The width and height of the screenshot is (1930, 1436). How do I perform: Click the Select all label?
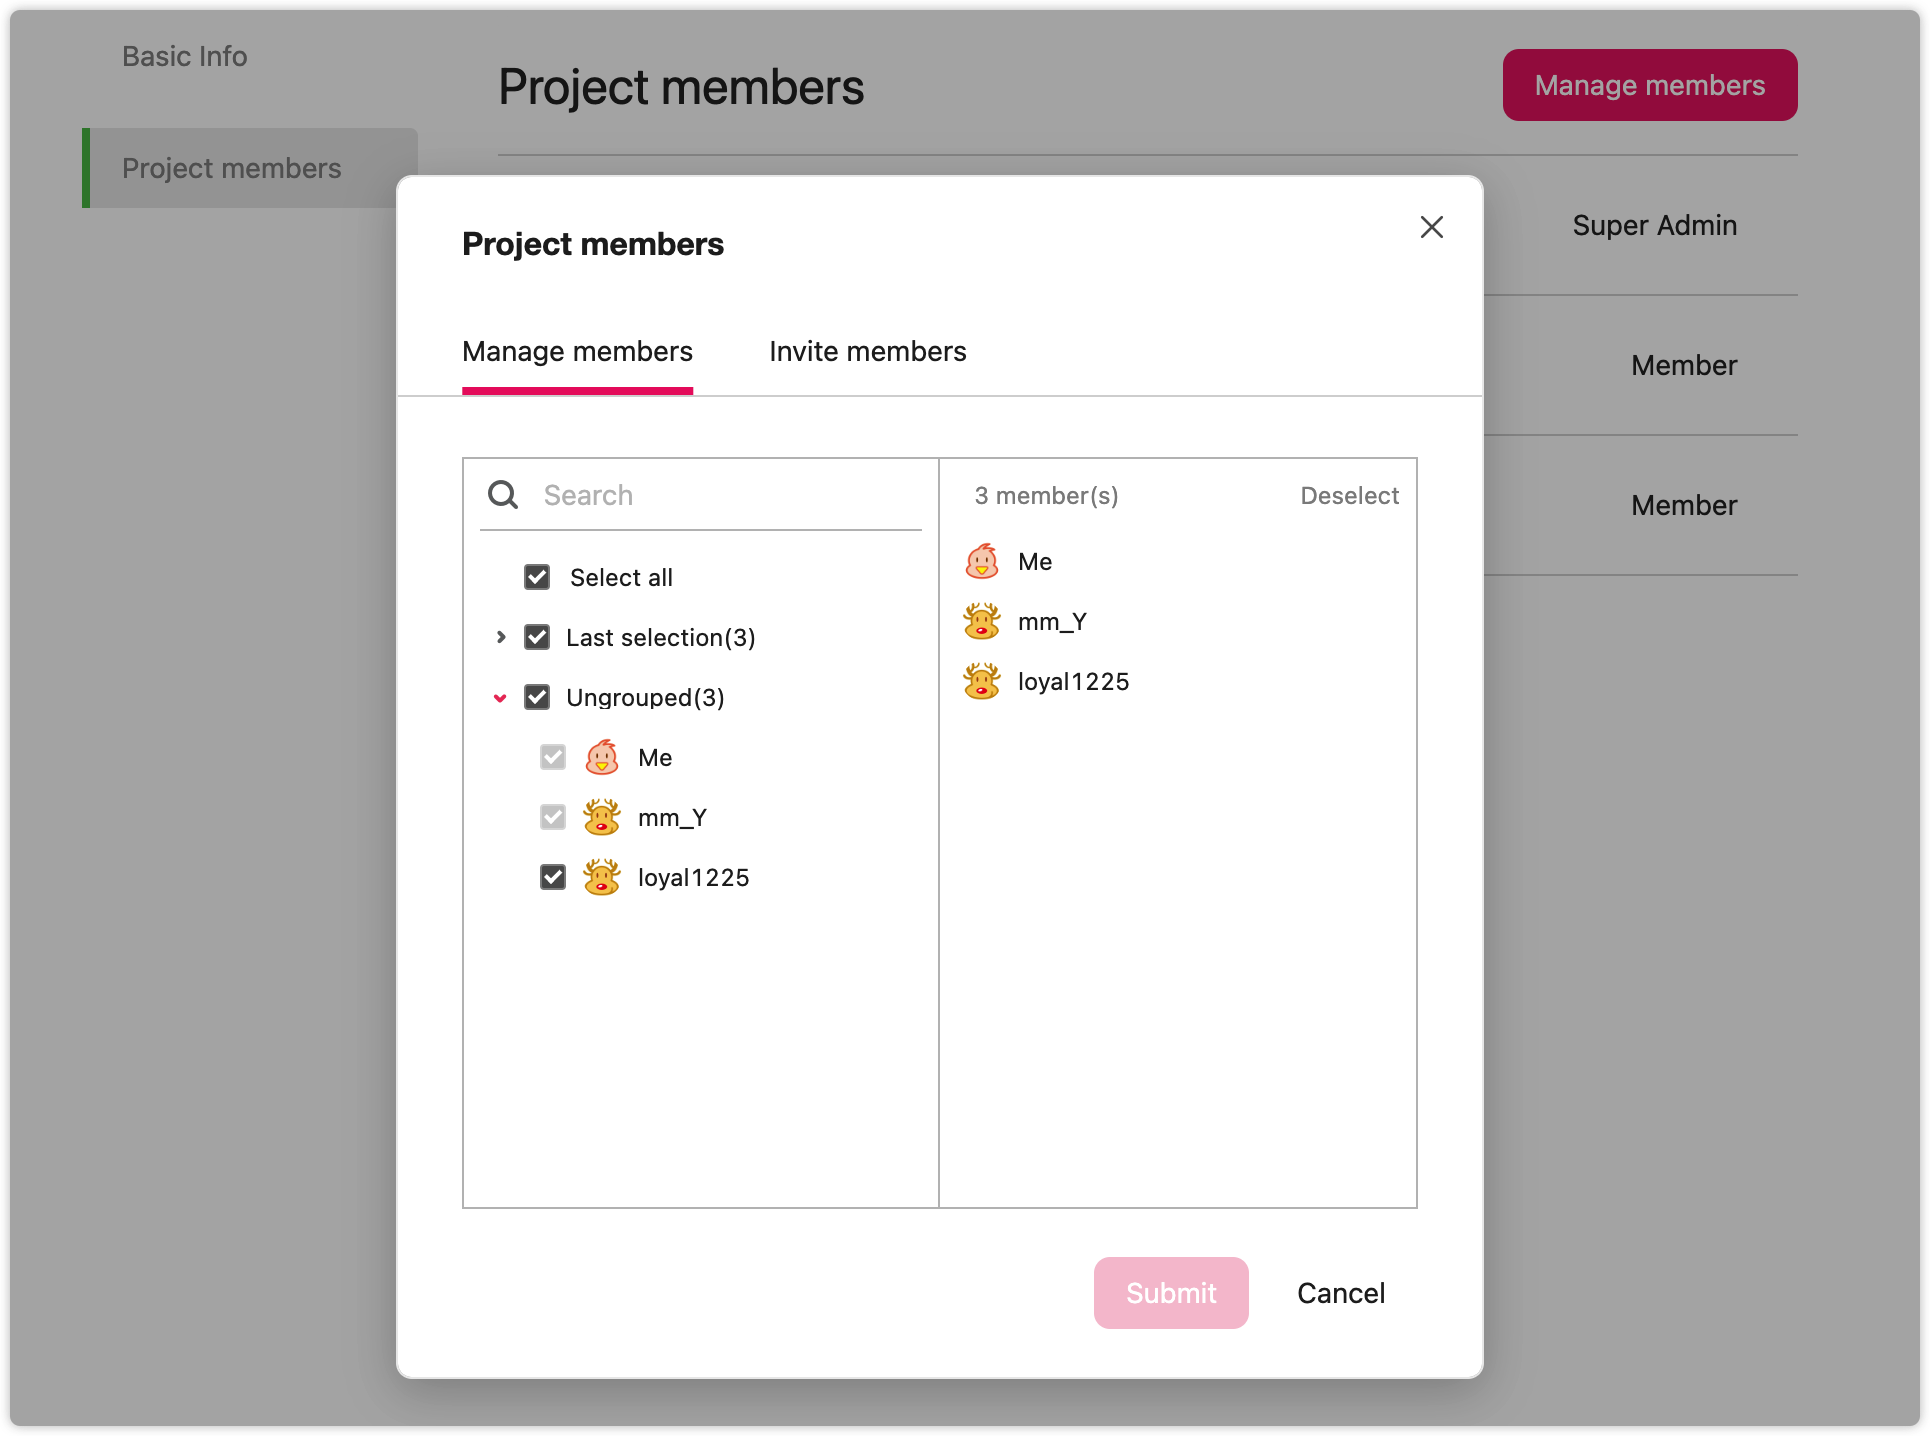click(x=621, y=578)
